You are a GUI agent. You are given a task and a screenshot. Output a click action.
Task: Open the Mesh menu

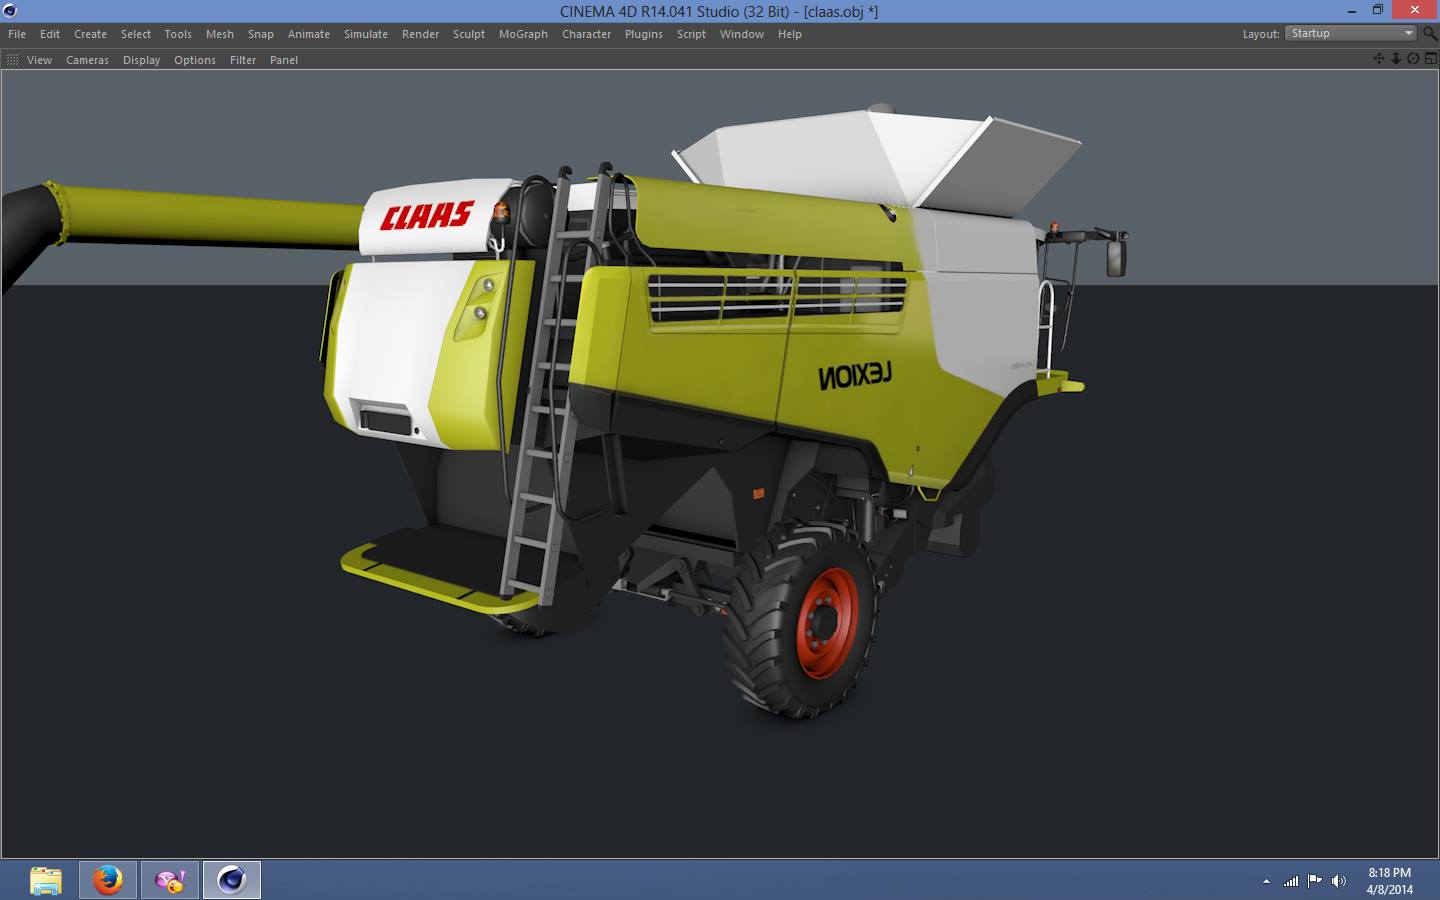220,34
